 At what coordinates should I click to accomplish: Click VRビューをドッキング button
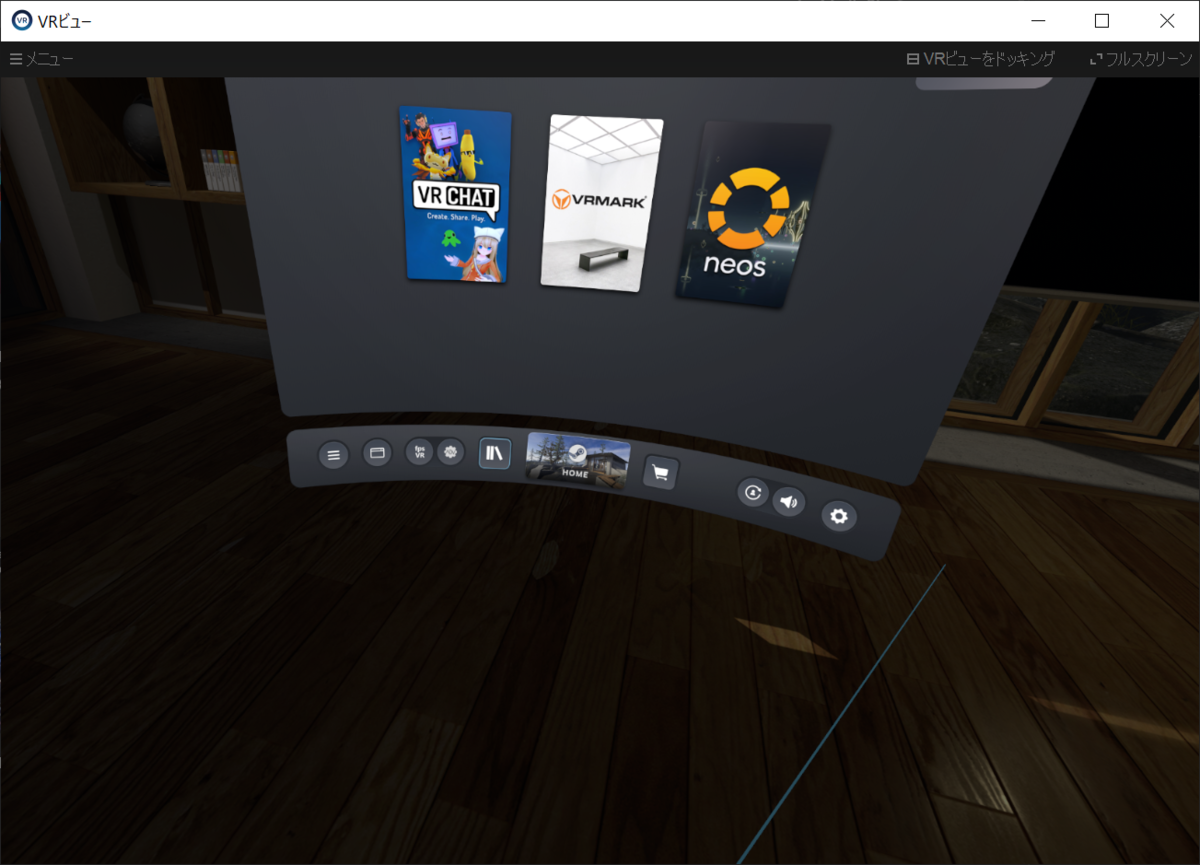pyautogui.click(x=980, y=59)
